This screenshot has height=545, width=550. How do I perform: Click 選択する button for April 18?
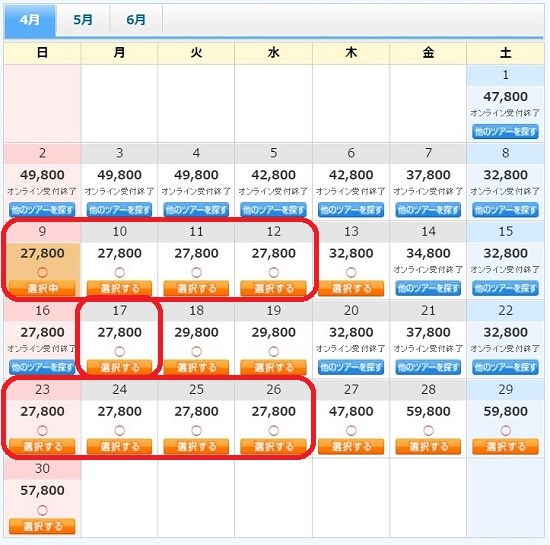196,367
